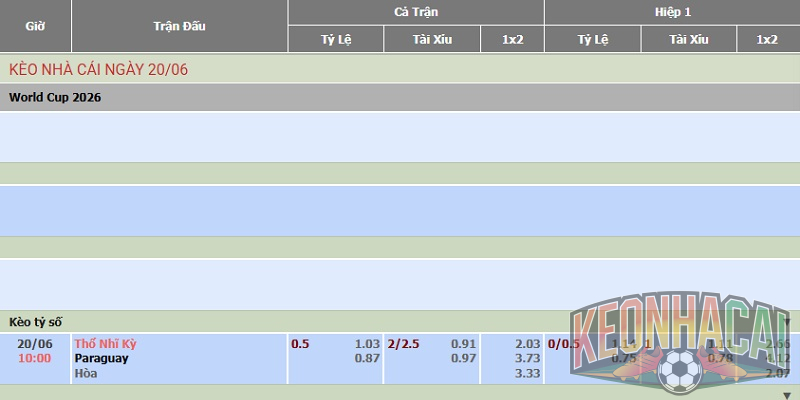
Task: Click the KEONHACAI soccer ball logo
Action: [679, 343]
